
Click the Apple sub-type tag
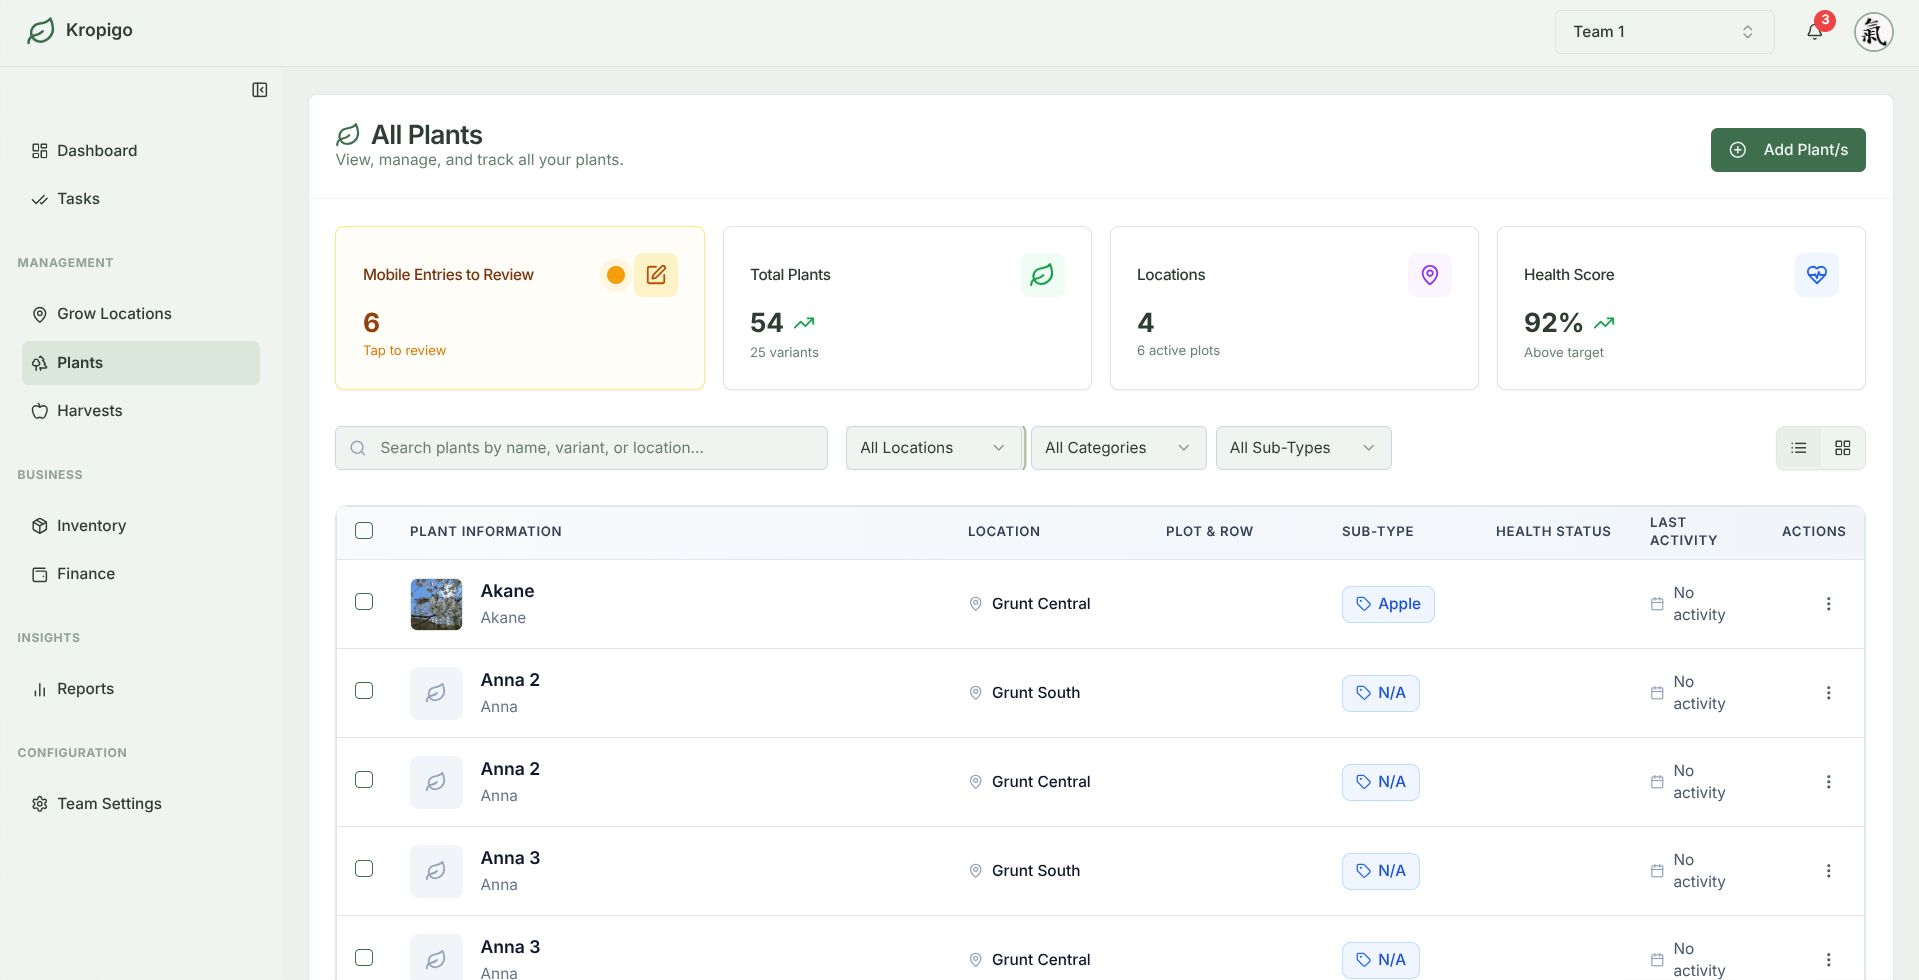click(x=1387, y=604)
